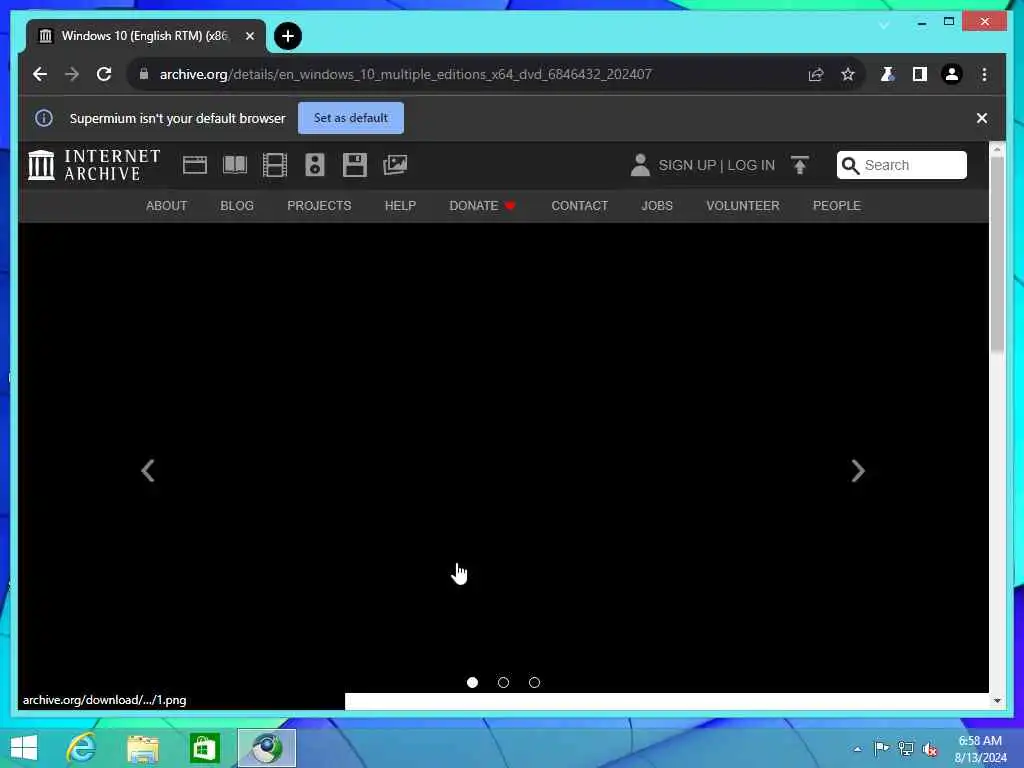Image resolution: width=1024 pixels, height=768 pixels.
Task: Open the Software floppy disk icon
Action: 355,165
